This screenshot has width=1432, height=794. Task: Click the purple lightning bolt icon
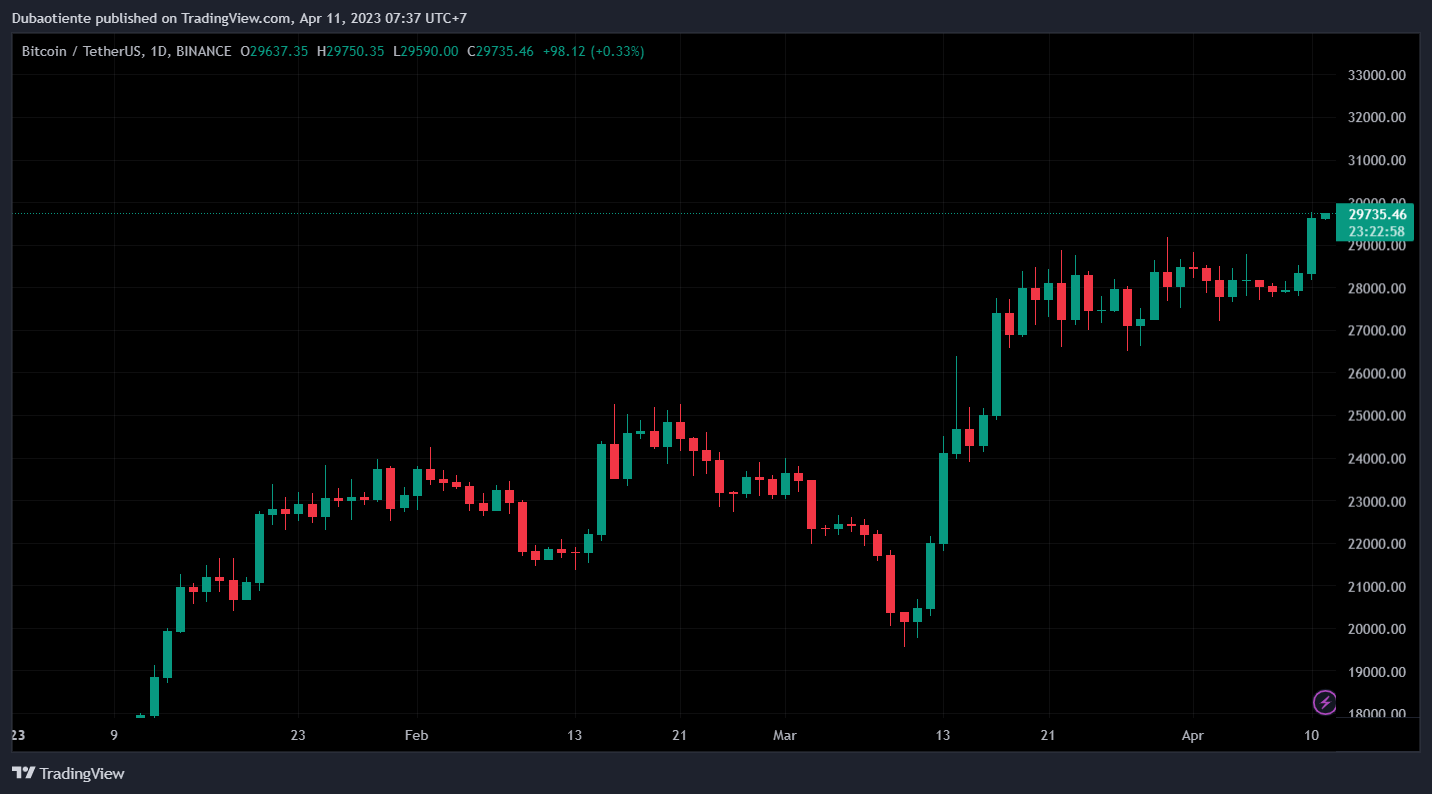coord(1325,702)
